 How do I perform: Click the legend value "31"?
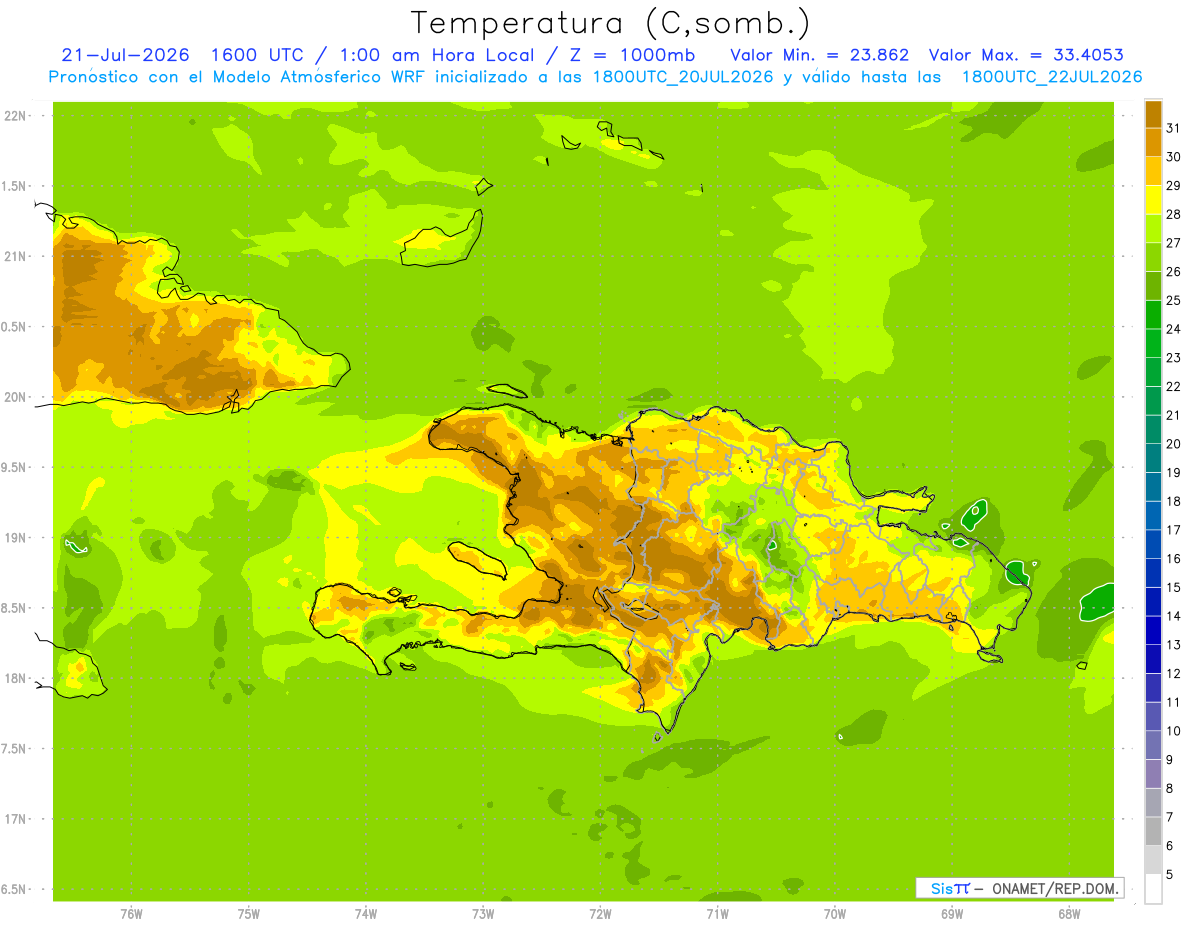1173,128
